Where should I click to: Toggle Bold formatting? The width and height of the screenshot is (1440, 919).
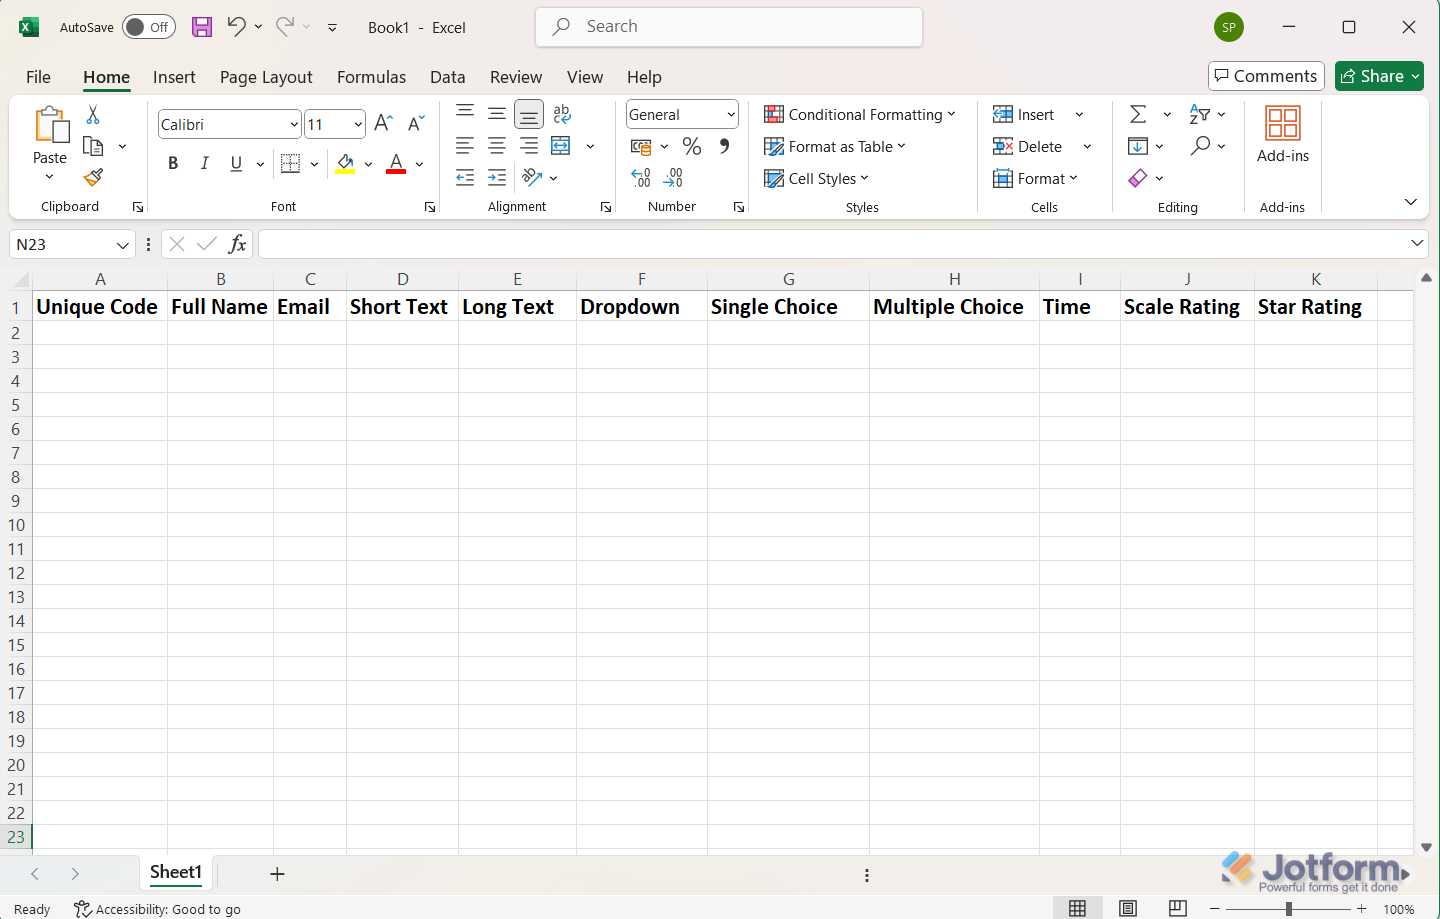[173, 163]
